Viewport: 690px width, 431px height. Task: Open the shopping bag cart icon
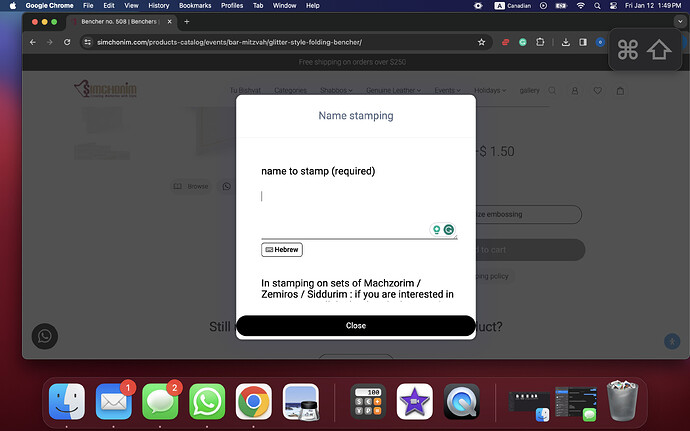pyautogui.click(x=620, y=91)
